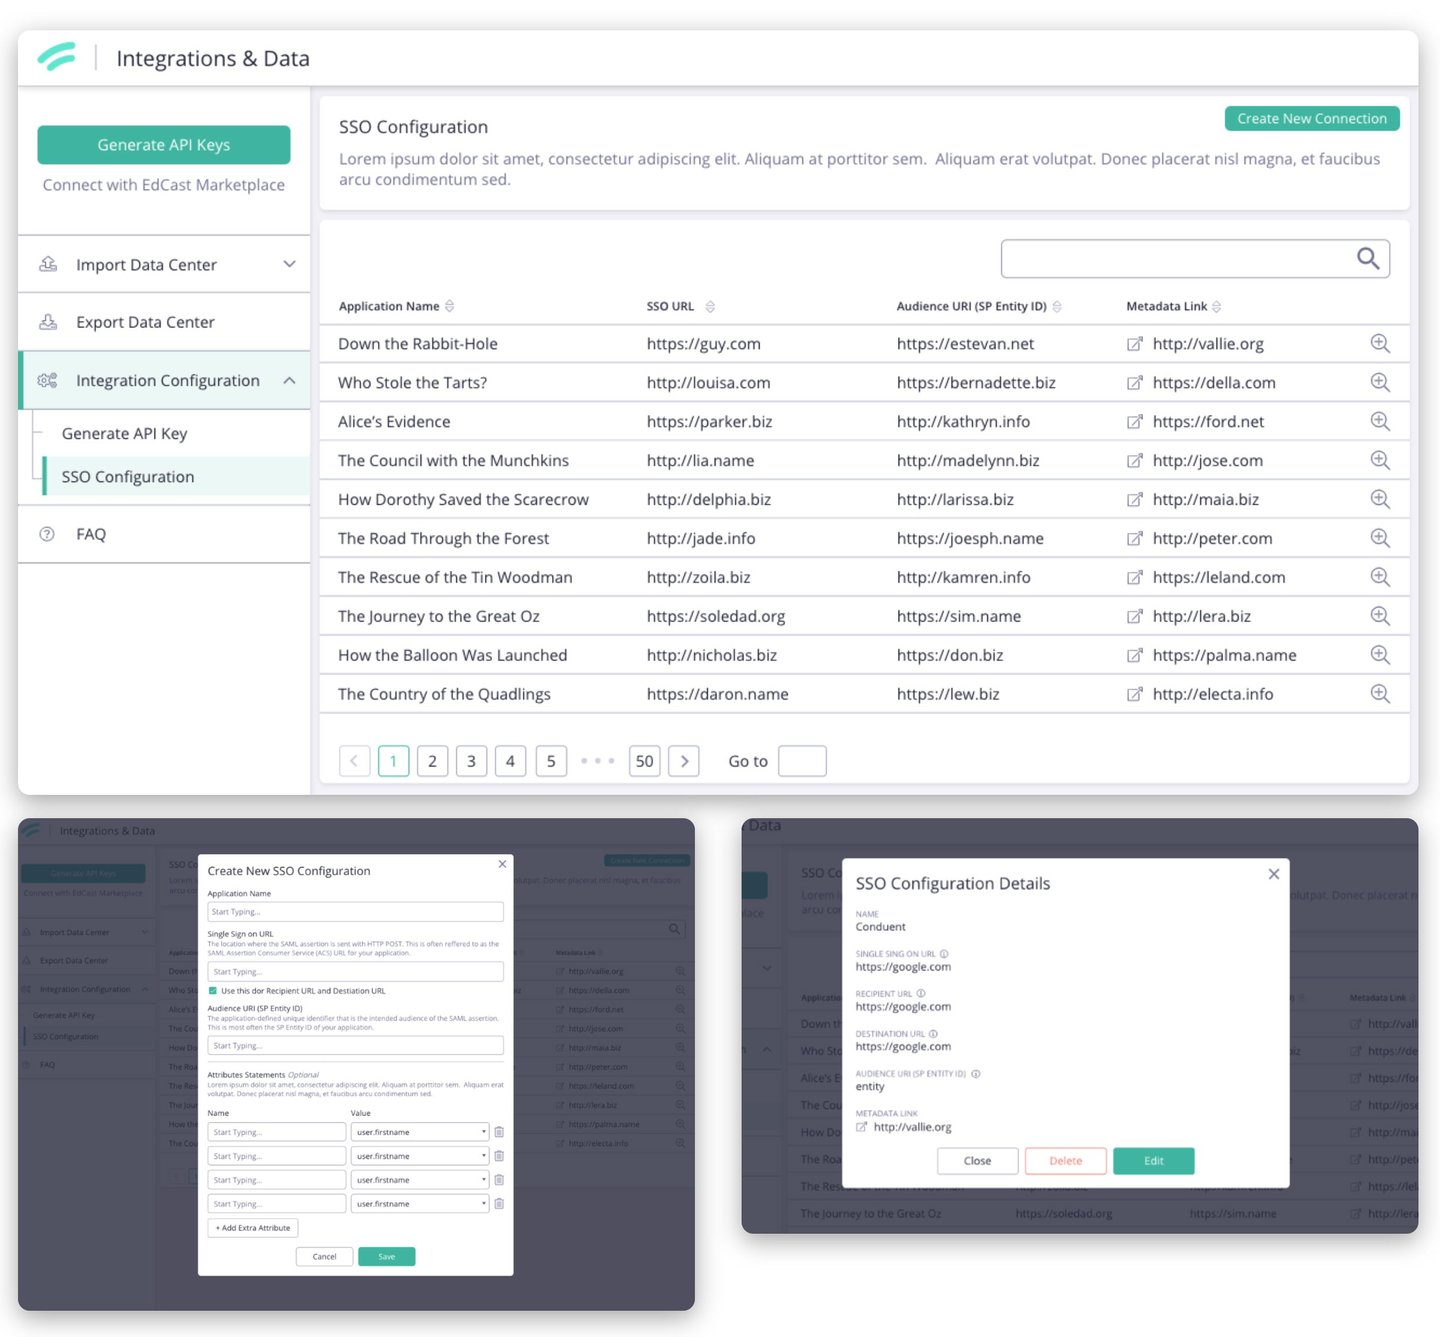Open metadata link icon for https://della.com
This screenshot has width=1440, height=1337.
click(x=1134, y=383)
